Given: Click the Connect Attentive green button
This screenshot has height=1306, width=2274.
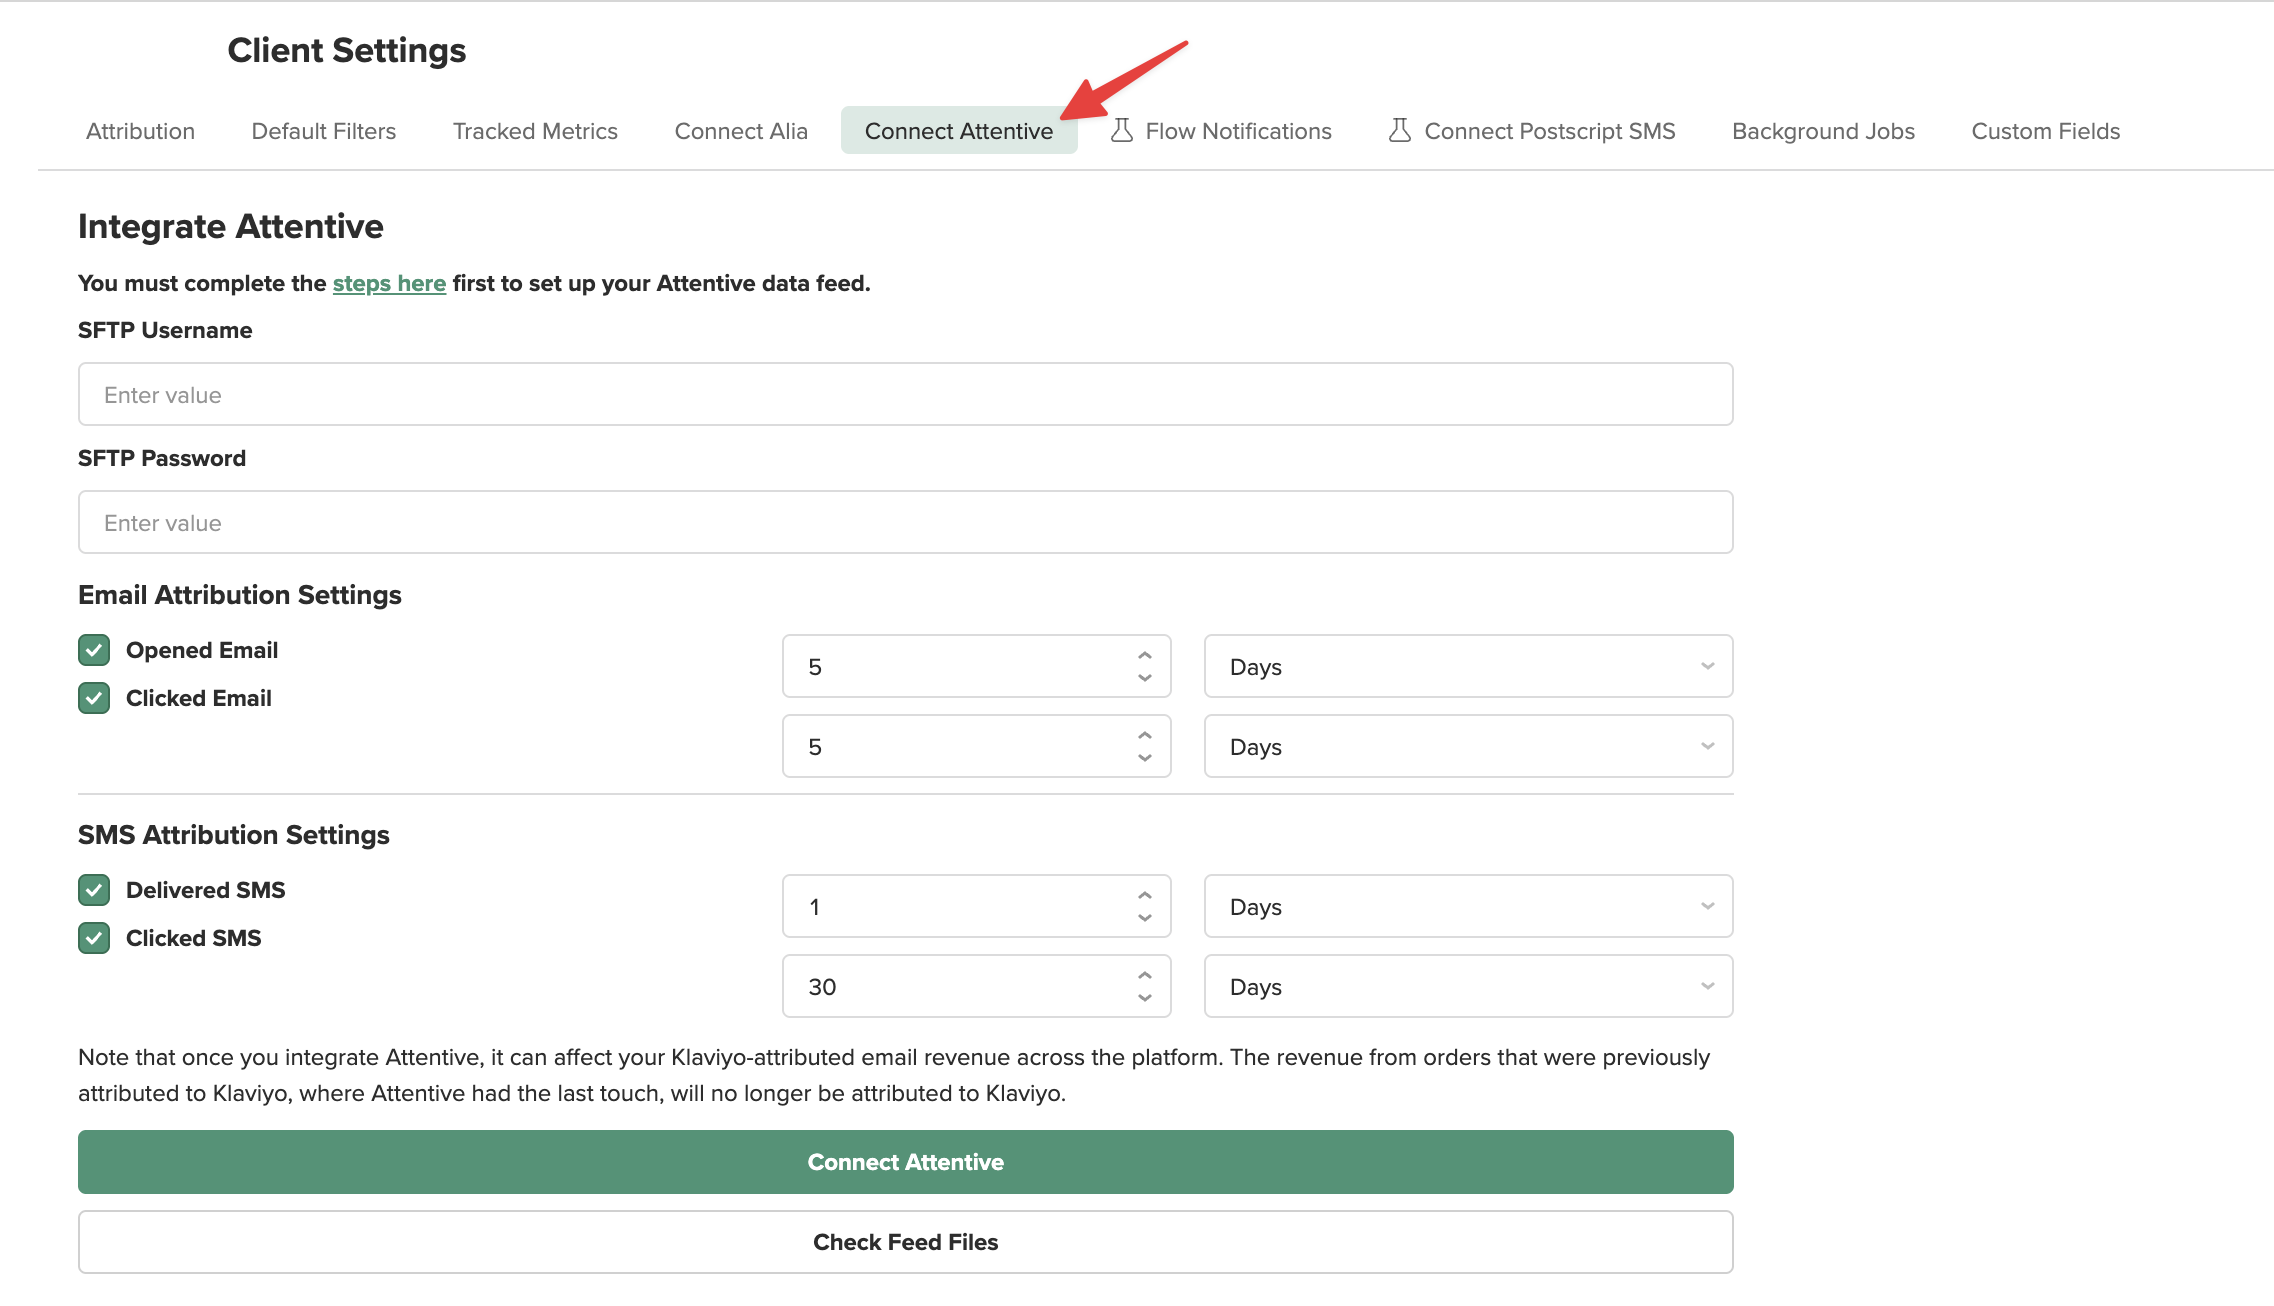Looking at the screenshot, I should [x=906, y=1162].
